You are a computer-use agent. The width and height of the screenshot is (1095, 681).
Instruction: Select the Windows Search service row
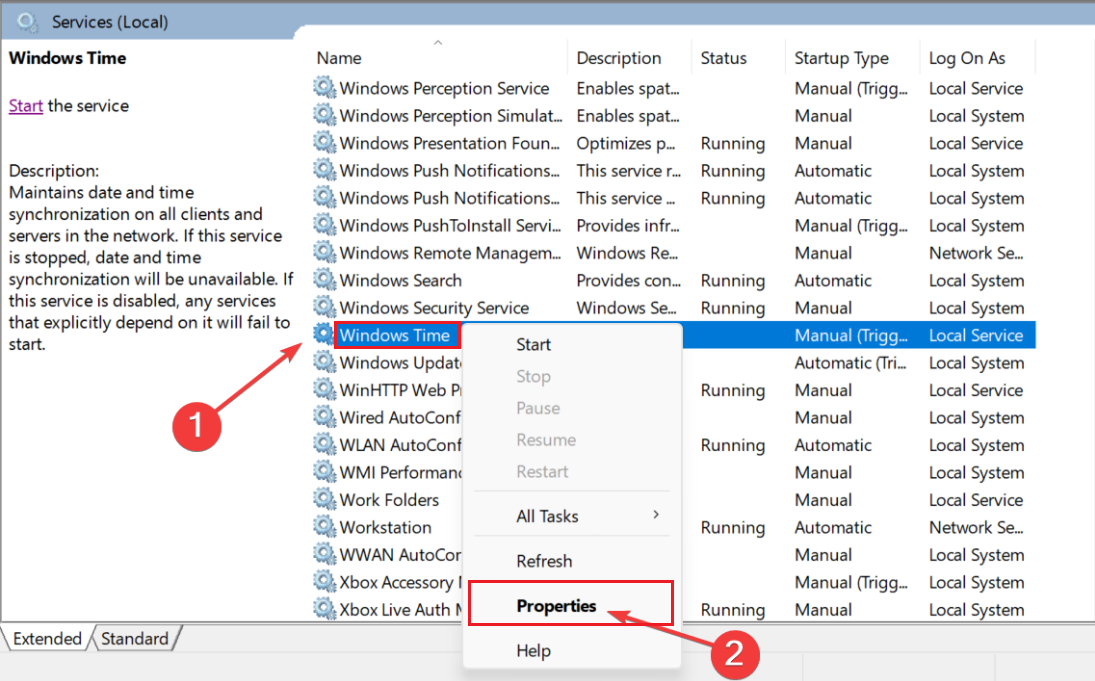pos(674,280)
